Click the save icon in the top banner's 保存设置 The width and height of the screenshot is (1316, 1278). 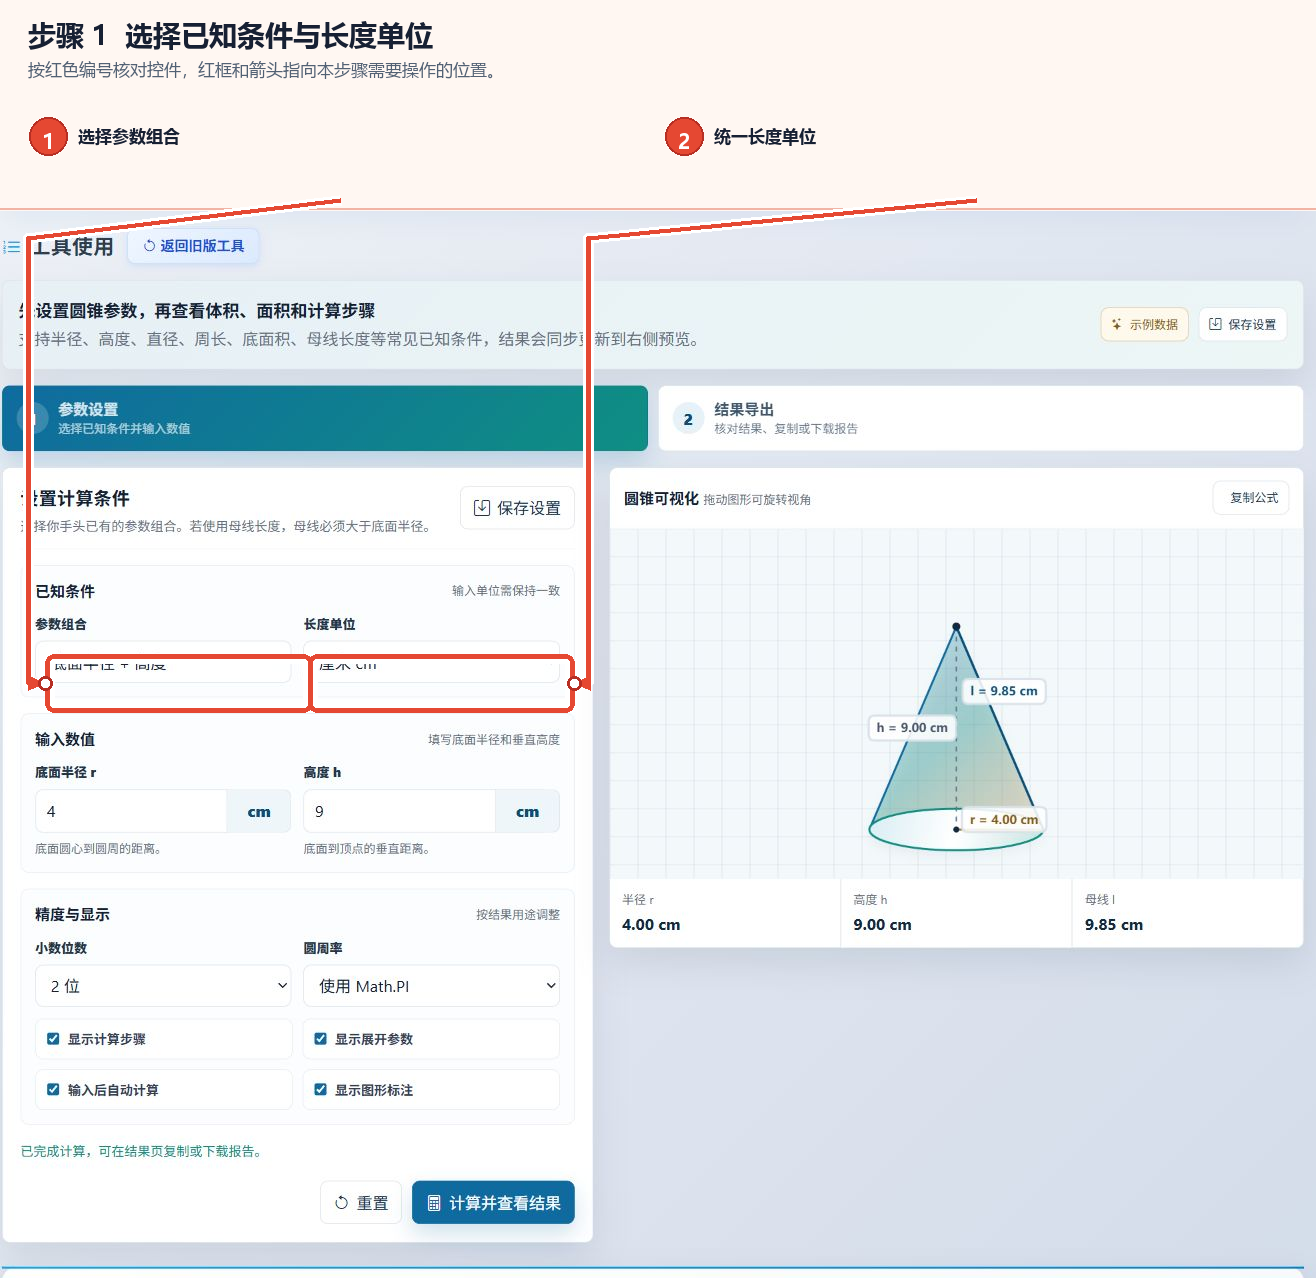(1215, 324)
